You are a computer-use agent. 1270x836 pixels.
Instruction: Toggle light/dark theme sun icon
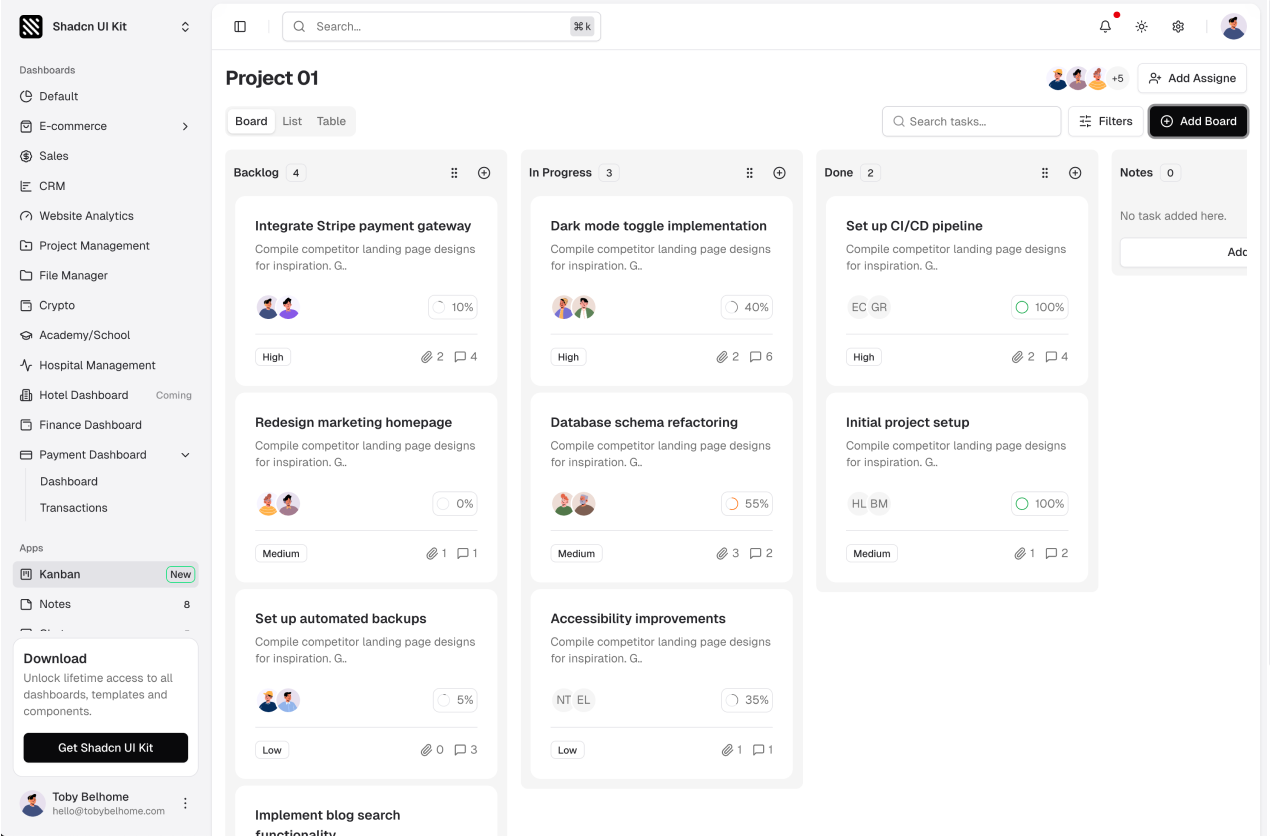(1141, 27)
